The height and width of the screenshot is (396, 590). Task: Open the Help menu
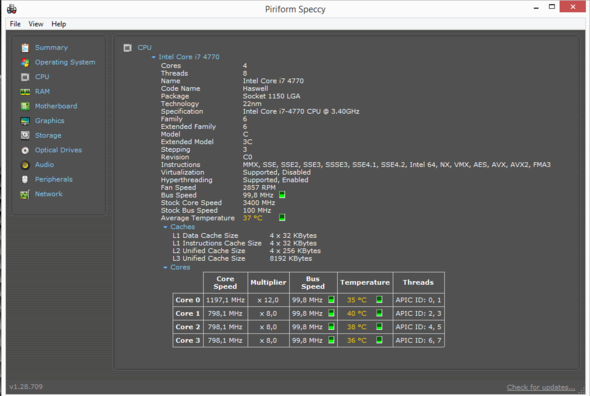coord(59,24)
